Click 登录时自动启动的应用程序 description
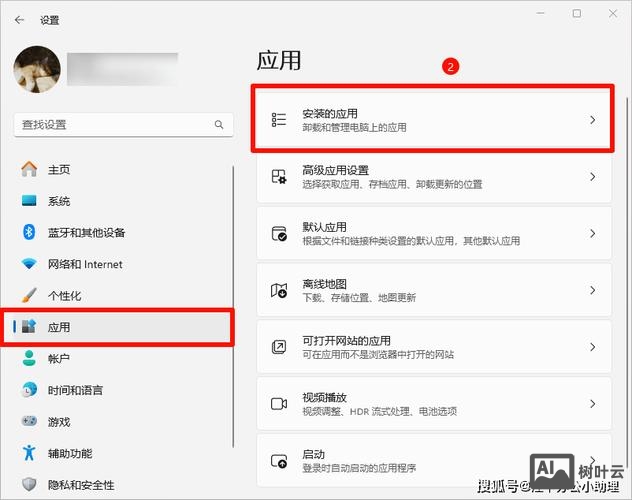 [x=359, y=469]
